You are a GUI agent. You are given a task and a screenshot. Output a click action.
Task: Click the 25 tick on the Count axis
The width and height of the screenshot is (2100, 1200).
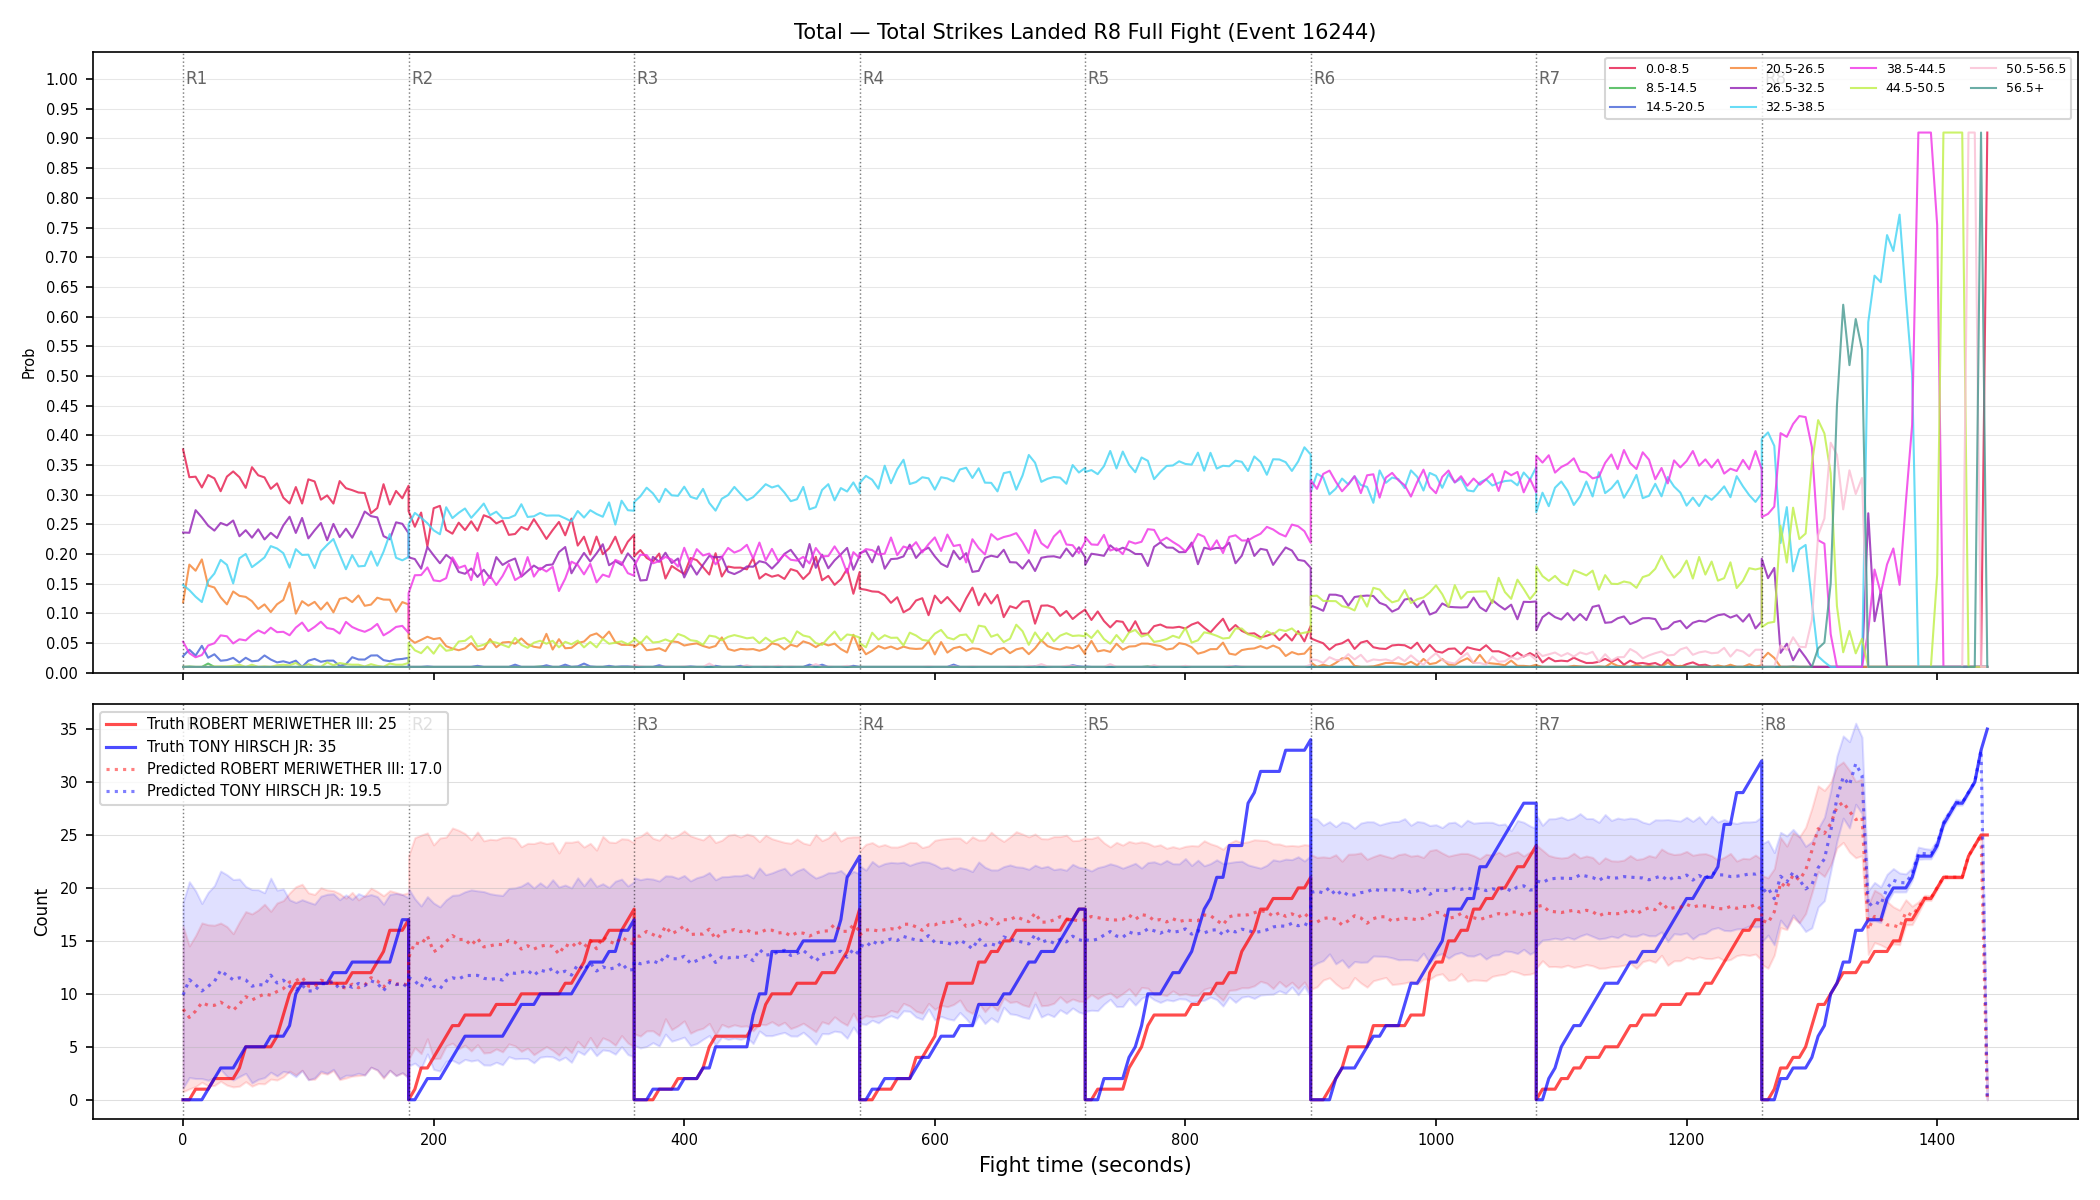click(x=68, y=836)
